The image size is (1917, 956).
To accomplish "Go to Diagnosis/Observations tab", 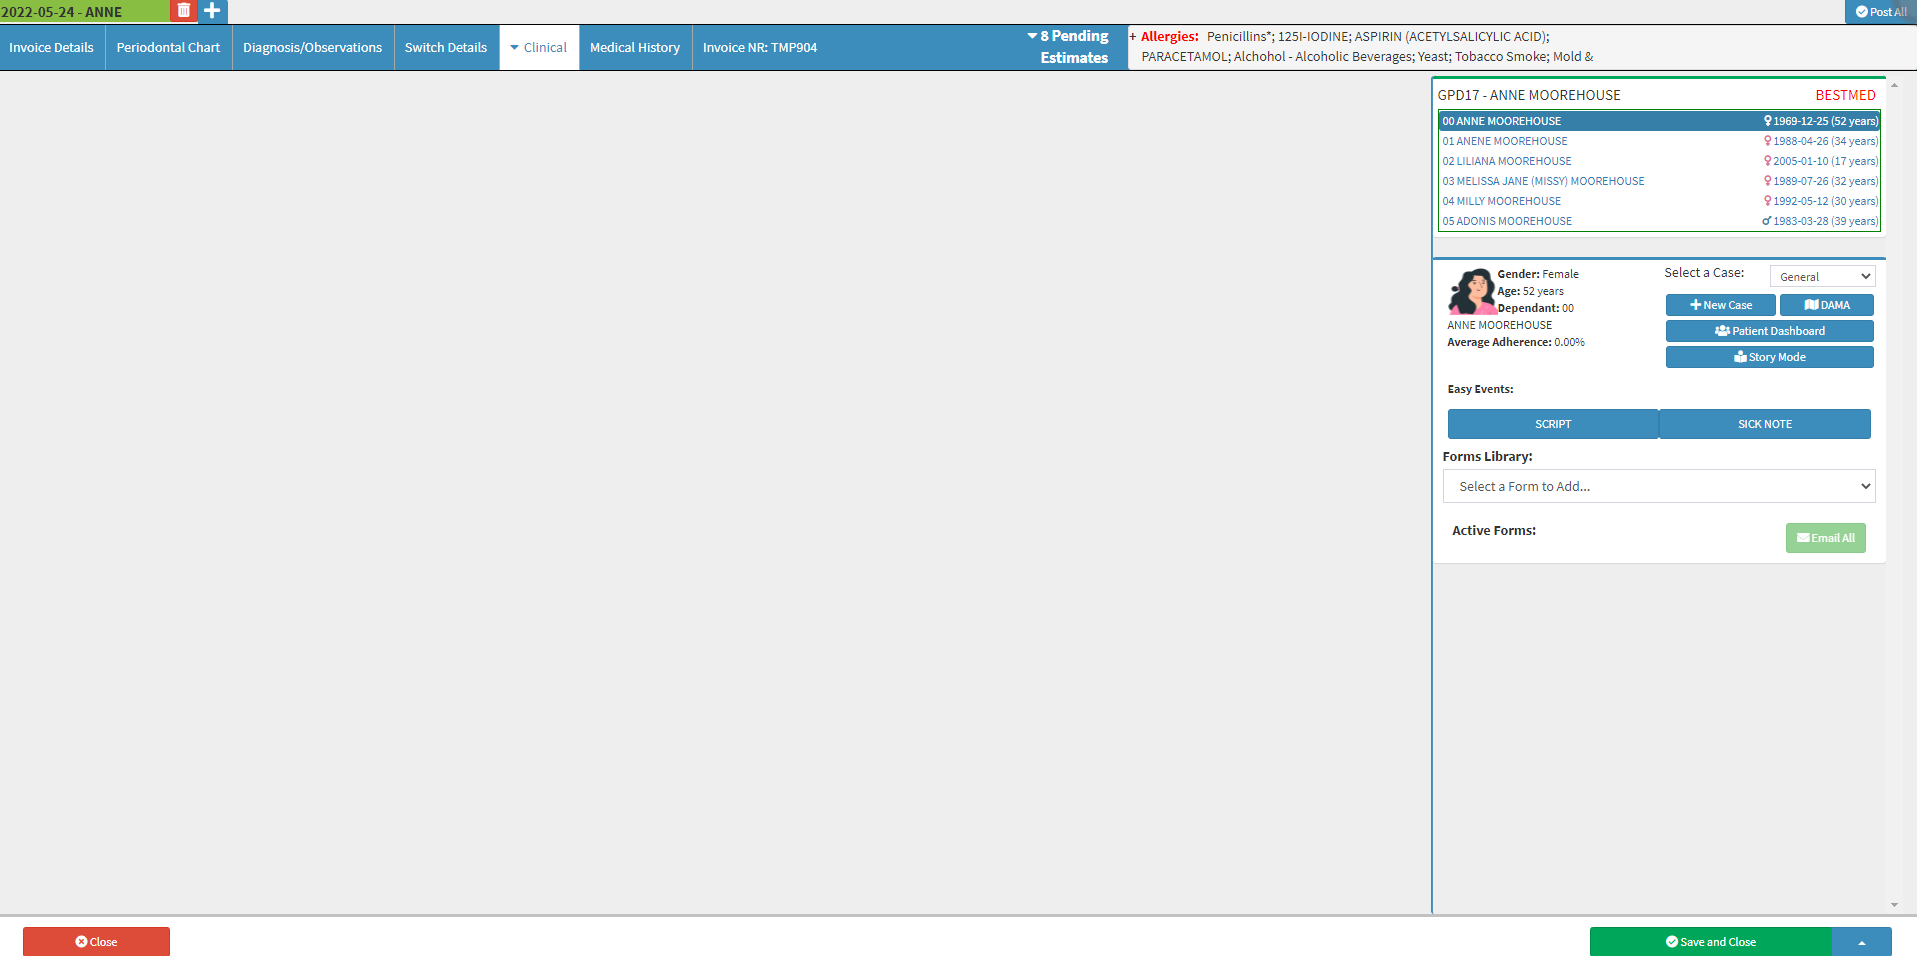I will 312,47.
